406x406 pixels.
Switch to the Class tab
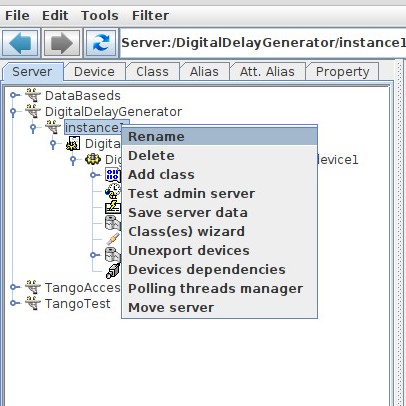point(152,72)
